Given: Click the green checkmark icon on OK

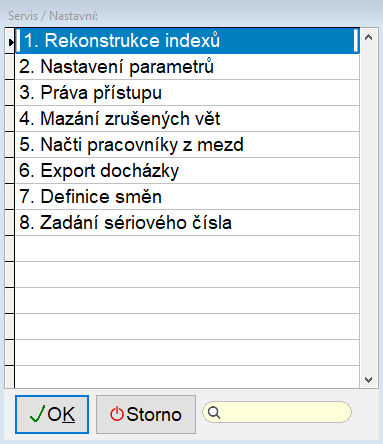Looking at the screenshot, I should pyautogui.click(x=37, y=414).
